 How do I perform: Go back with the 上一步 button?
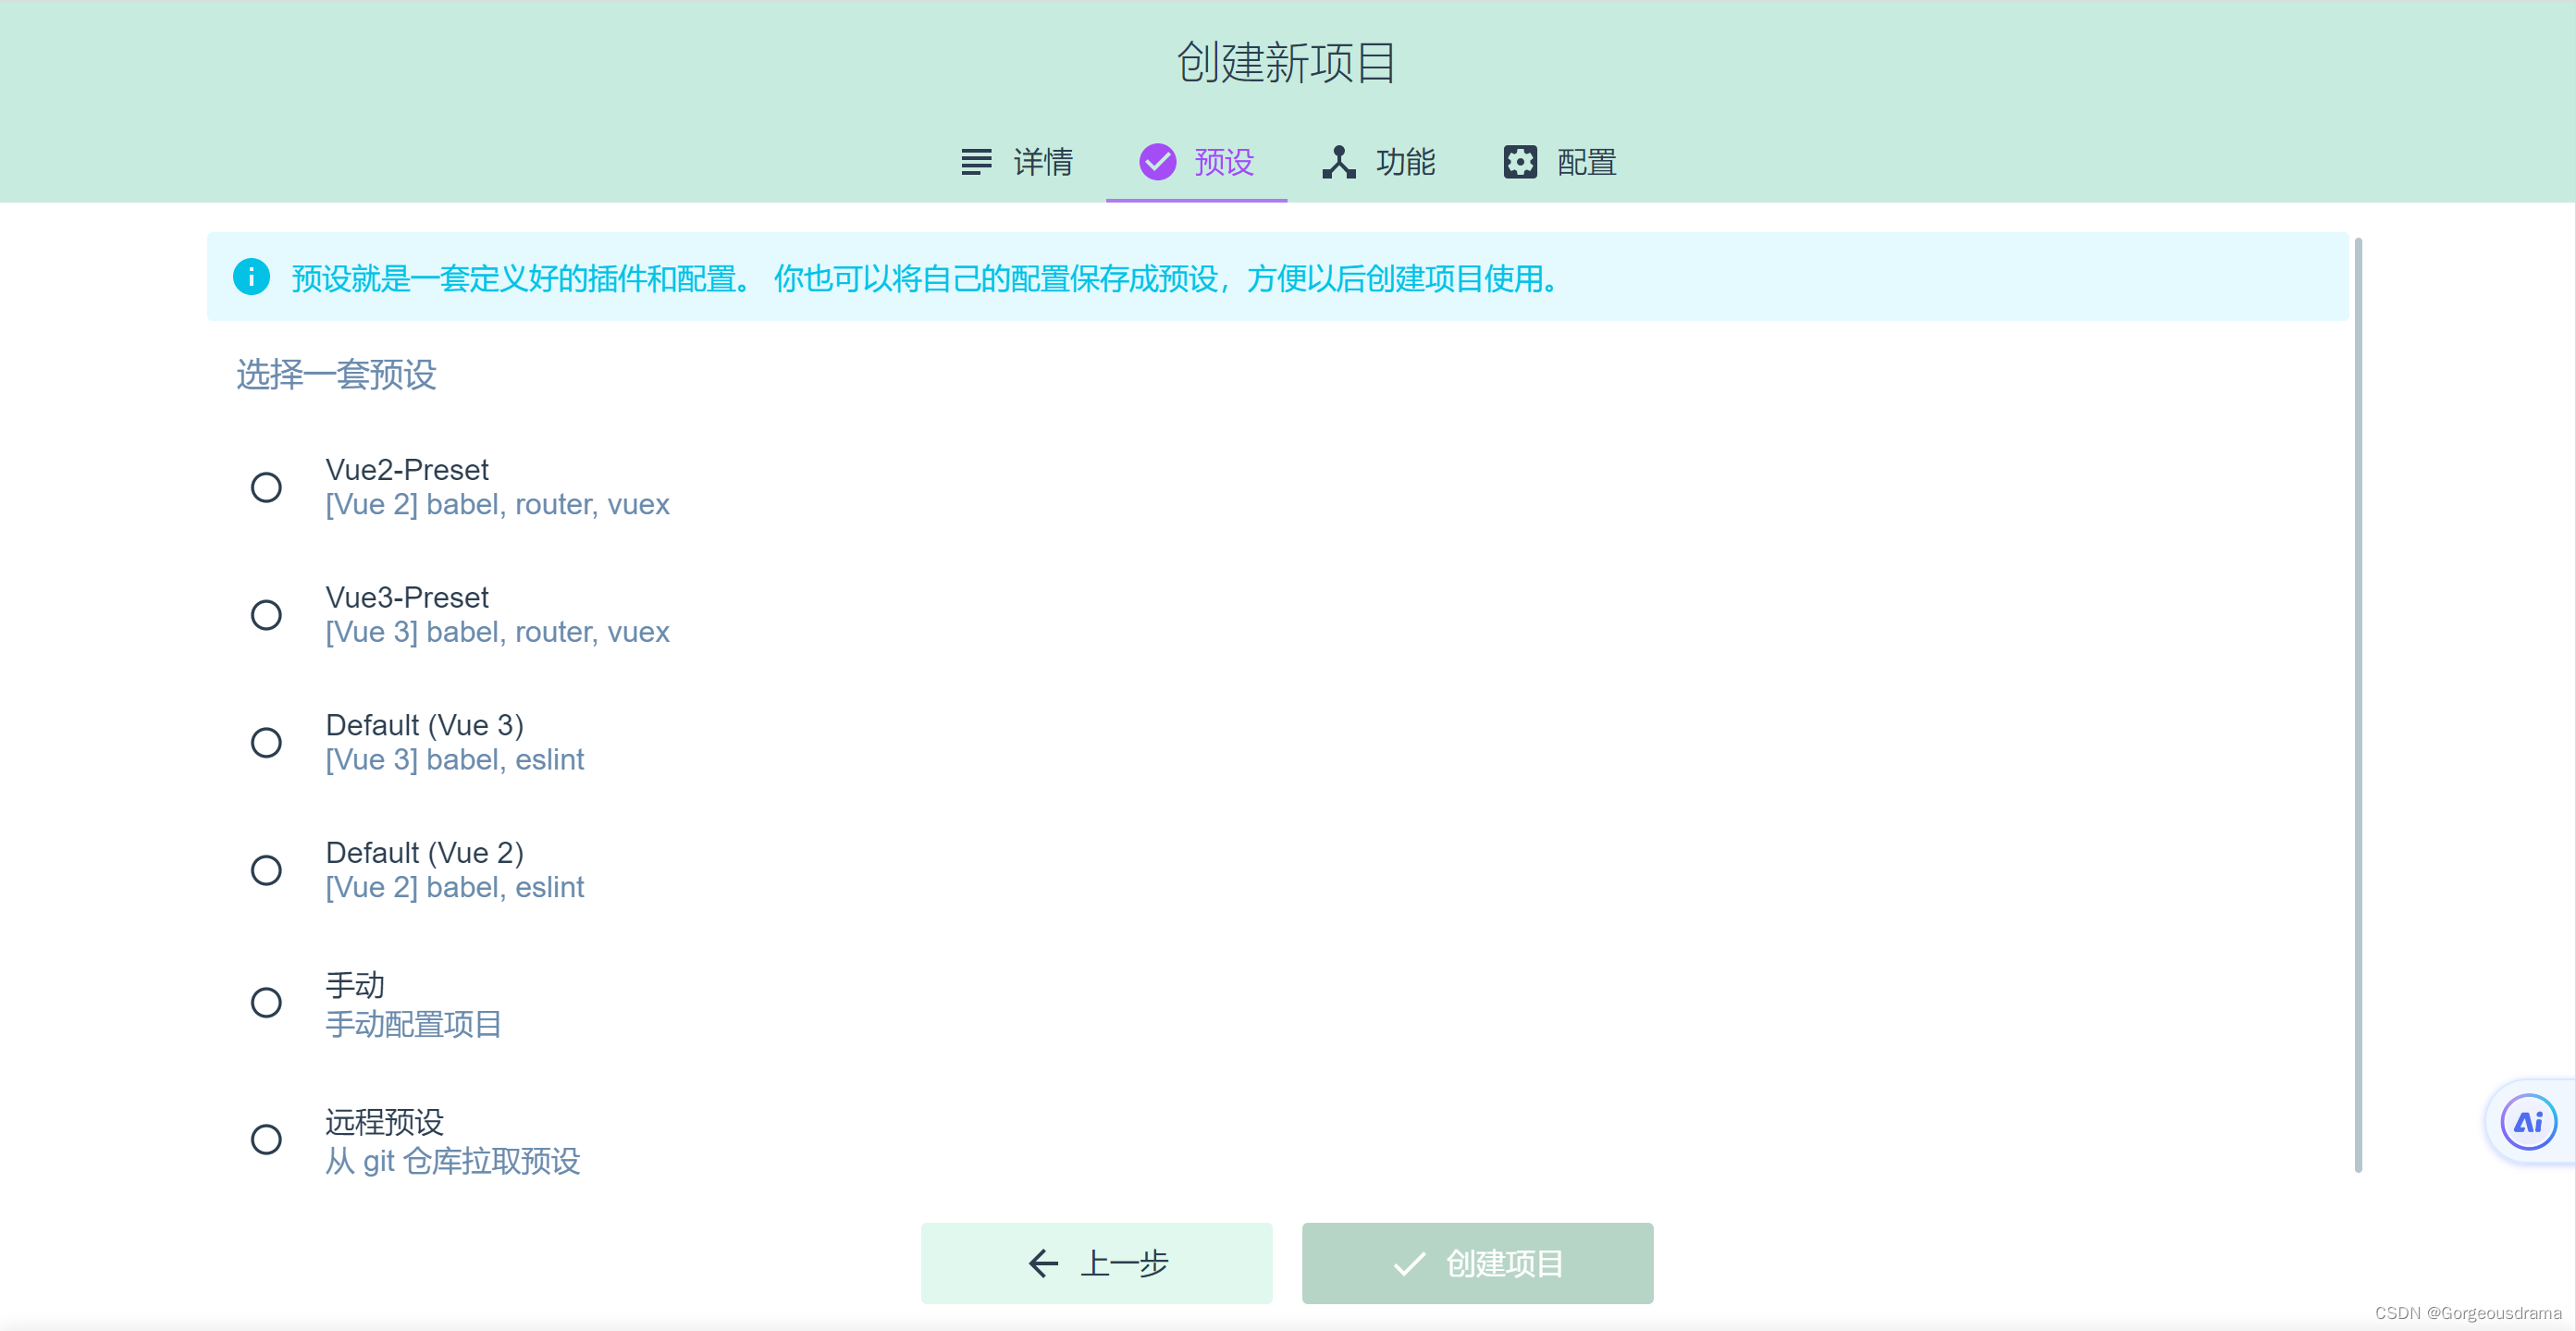click(1096, 1263)
